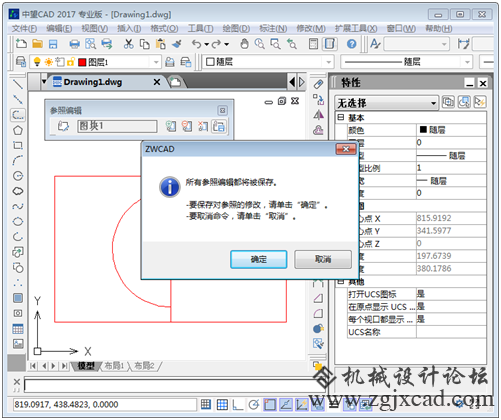Click the black 颜色 swatch in 特性
Viewport: 501px width, 420px height.
pos(423,129)
